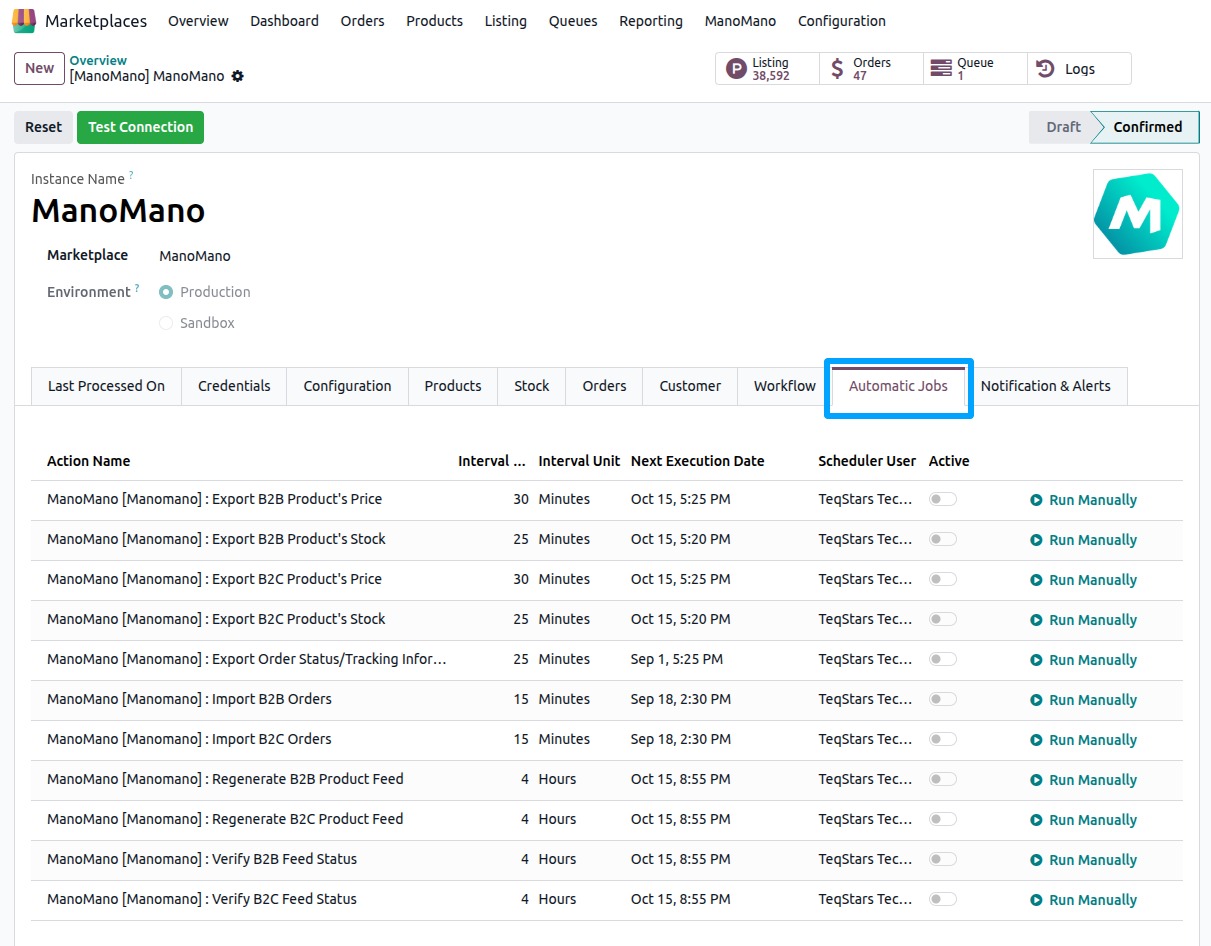Image resolution: width=1211 pixels, height=946 pixels.
Task: Open the Queues menu
Action: click(573, 21)
